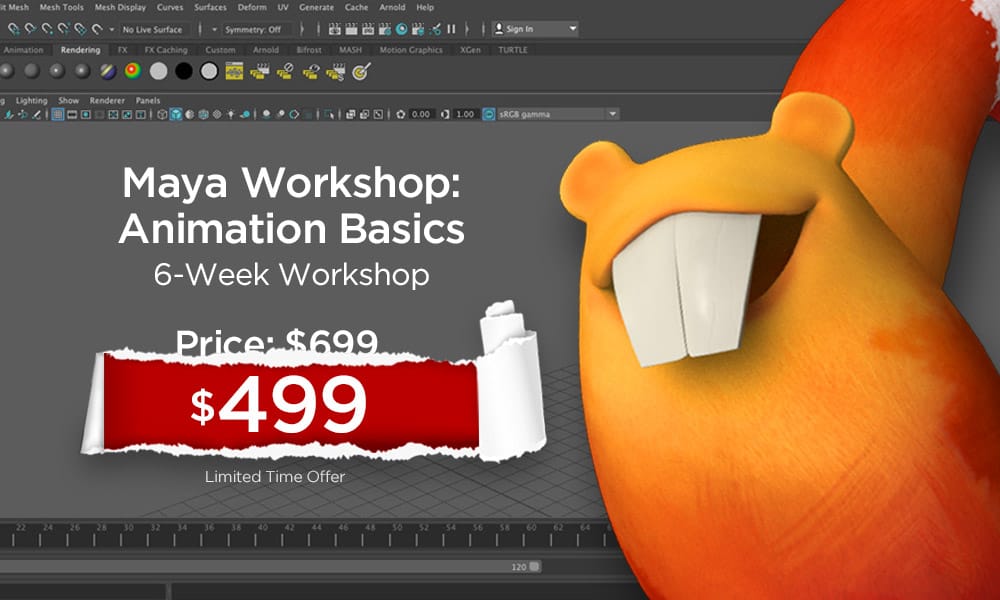Enable Snap to grids in status line

pyautogui.click(x=13, y=29)
